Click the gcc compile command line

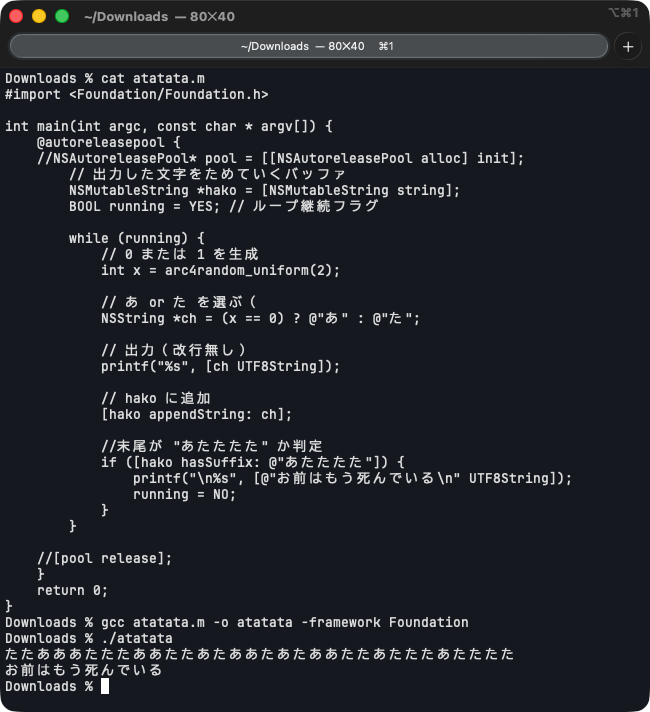[x=237, y=622]
